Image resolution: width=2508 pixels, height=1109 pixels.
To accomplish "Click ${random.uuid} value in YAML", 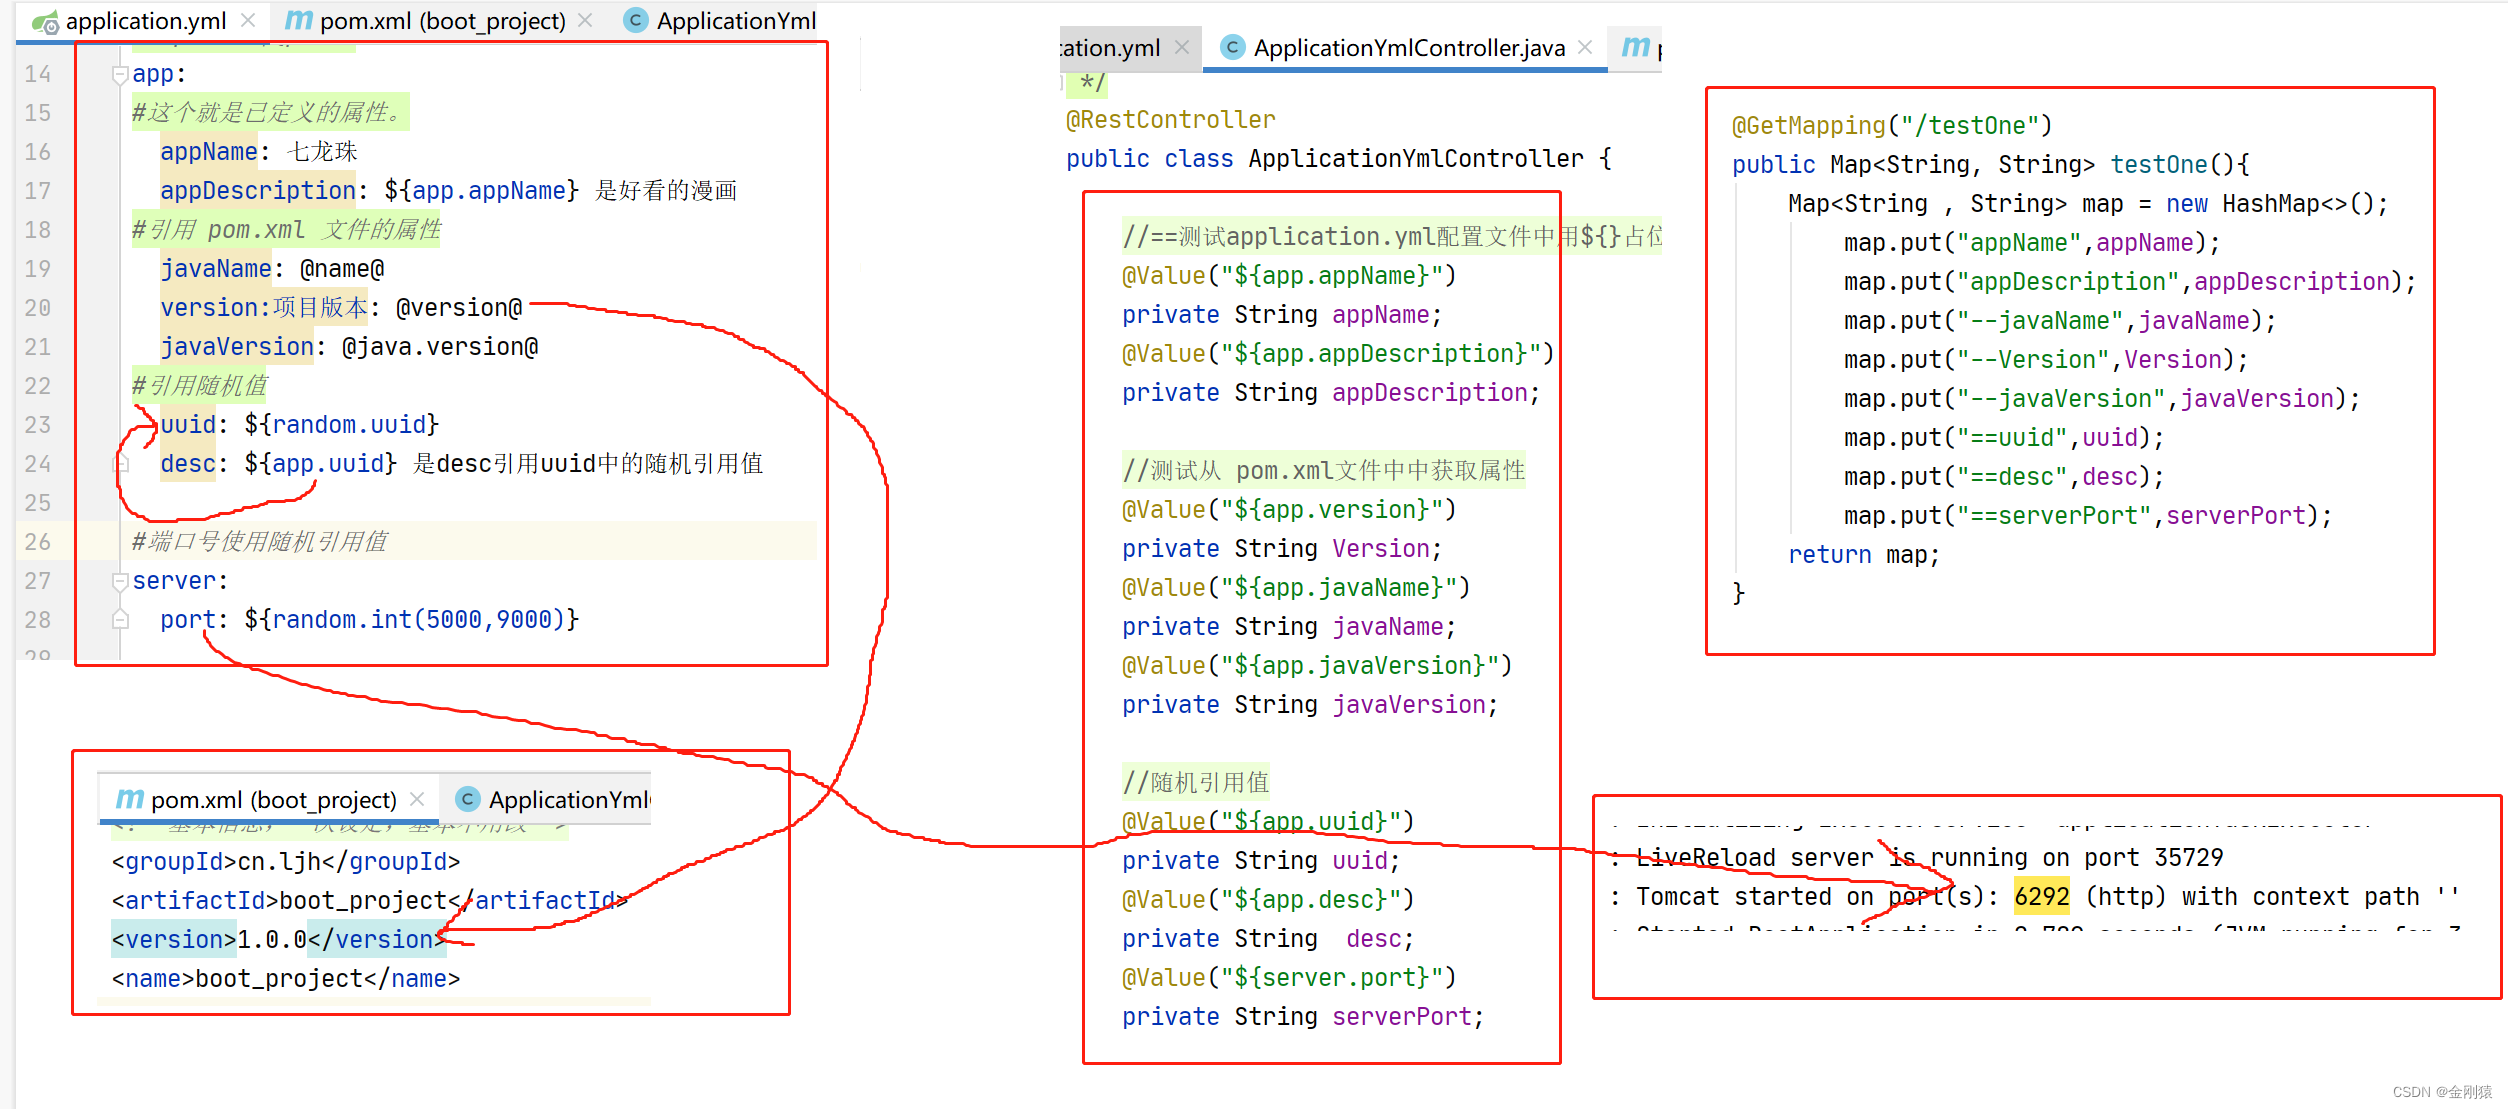I will point(342,425).
